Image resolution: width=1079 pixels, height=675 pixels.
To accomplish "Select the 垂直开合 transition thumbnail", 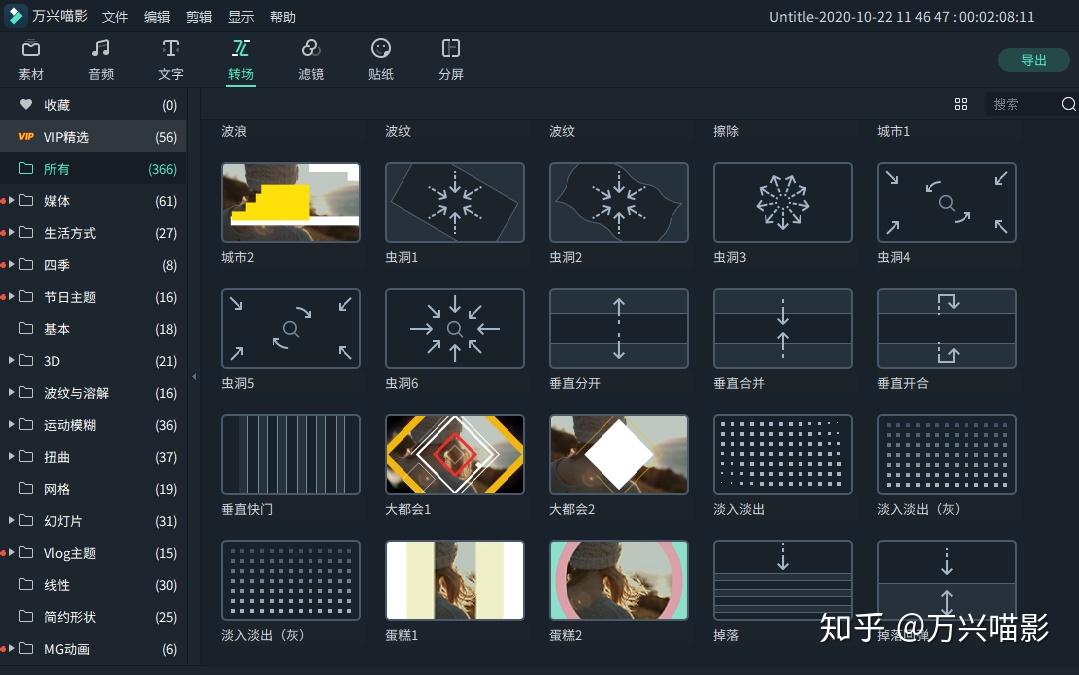I will (947, 328).
